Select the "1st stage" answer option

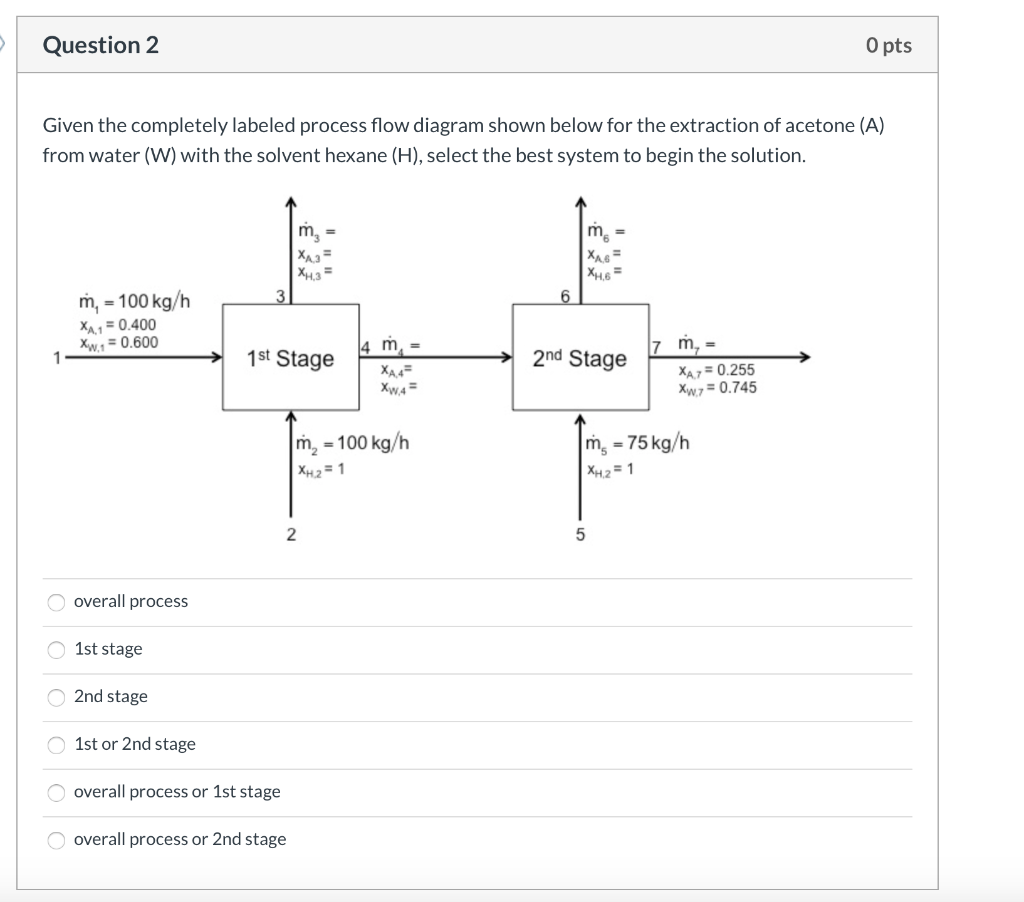point(57,649)
